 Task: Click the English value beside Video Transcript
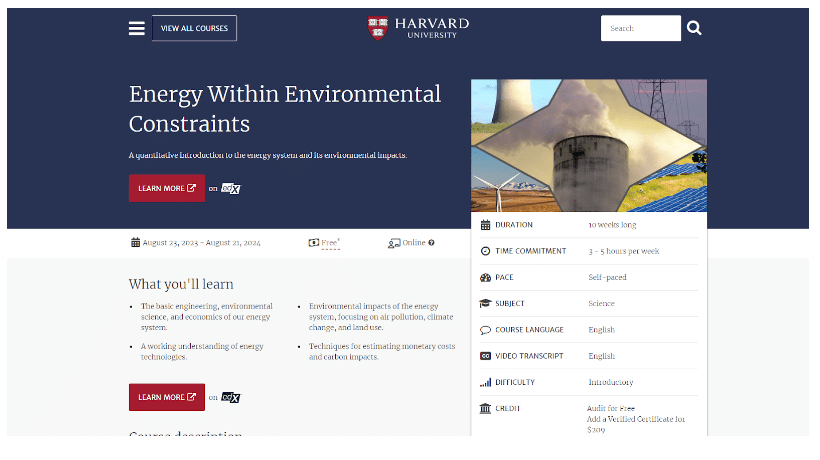[601, 356]
